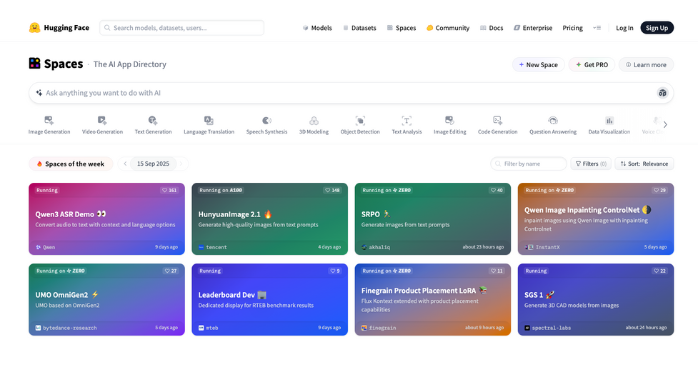The width and height of the screenshot is (698, 365).
Task: Choose the Text Generation category icon
Action: point(153,120)
